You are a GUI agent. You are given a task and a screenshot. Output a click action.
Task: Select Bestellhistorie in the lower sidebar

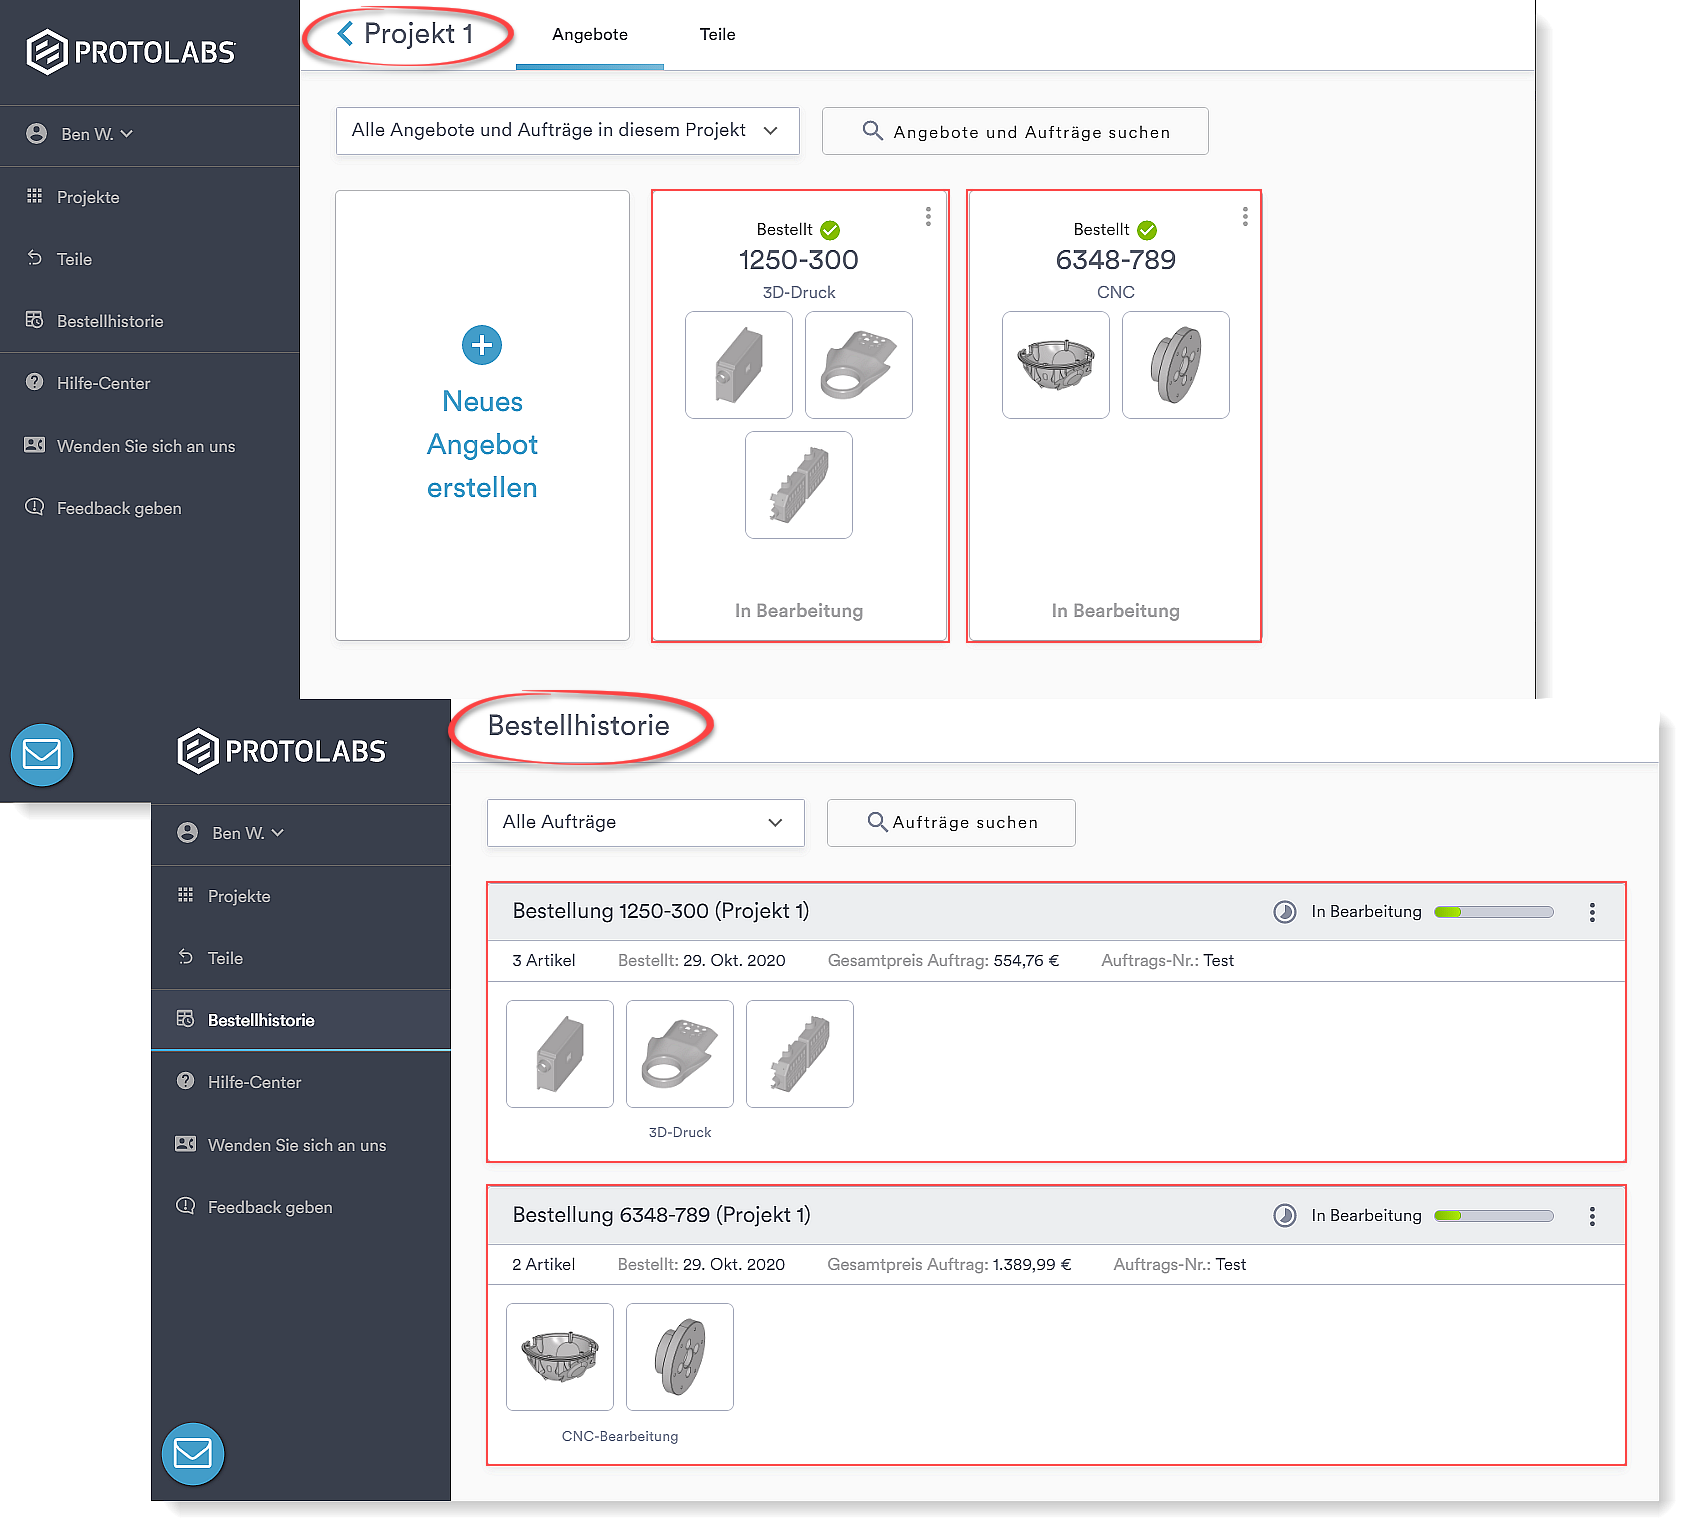click(x=301, y=1020)
